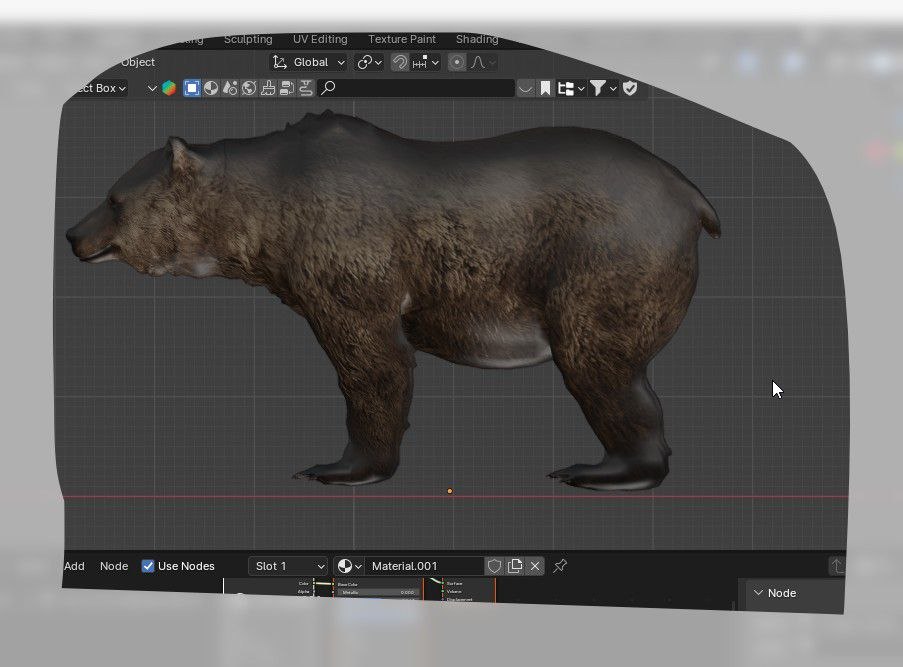903x667 pixels.
Task: Open the Object menu
Action: 137,62
